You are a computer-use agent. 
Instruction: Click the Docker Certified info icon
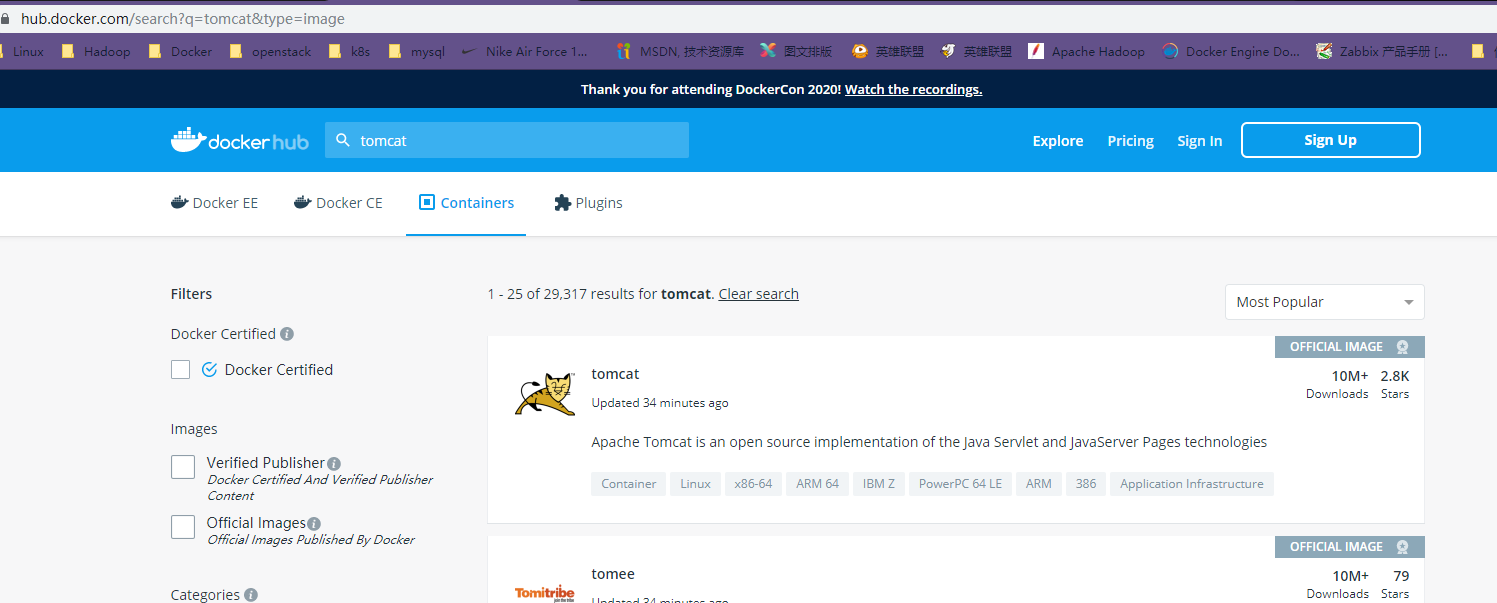pyautogui.click(x=287, y=334)
